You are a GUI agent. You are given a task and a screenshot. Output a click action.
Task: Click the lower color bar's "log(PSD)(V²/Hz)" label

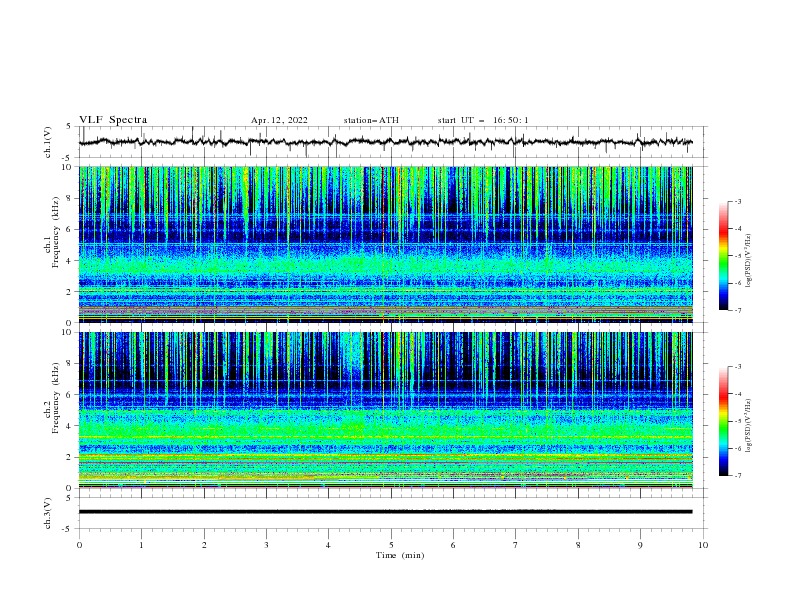click(x=748, y=425)
